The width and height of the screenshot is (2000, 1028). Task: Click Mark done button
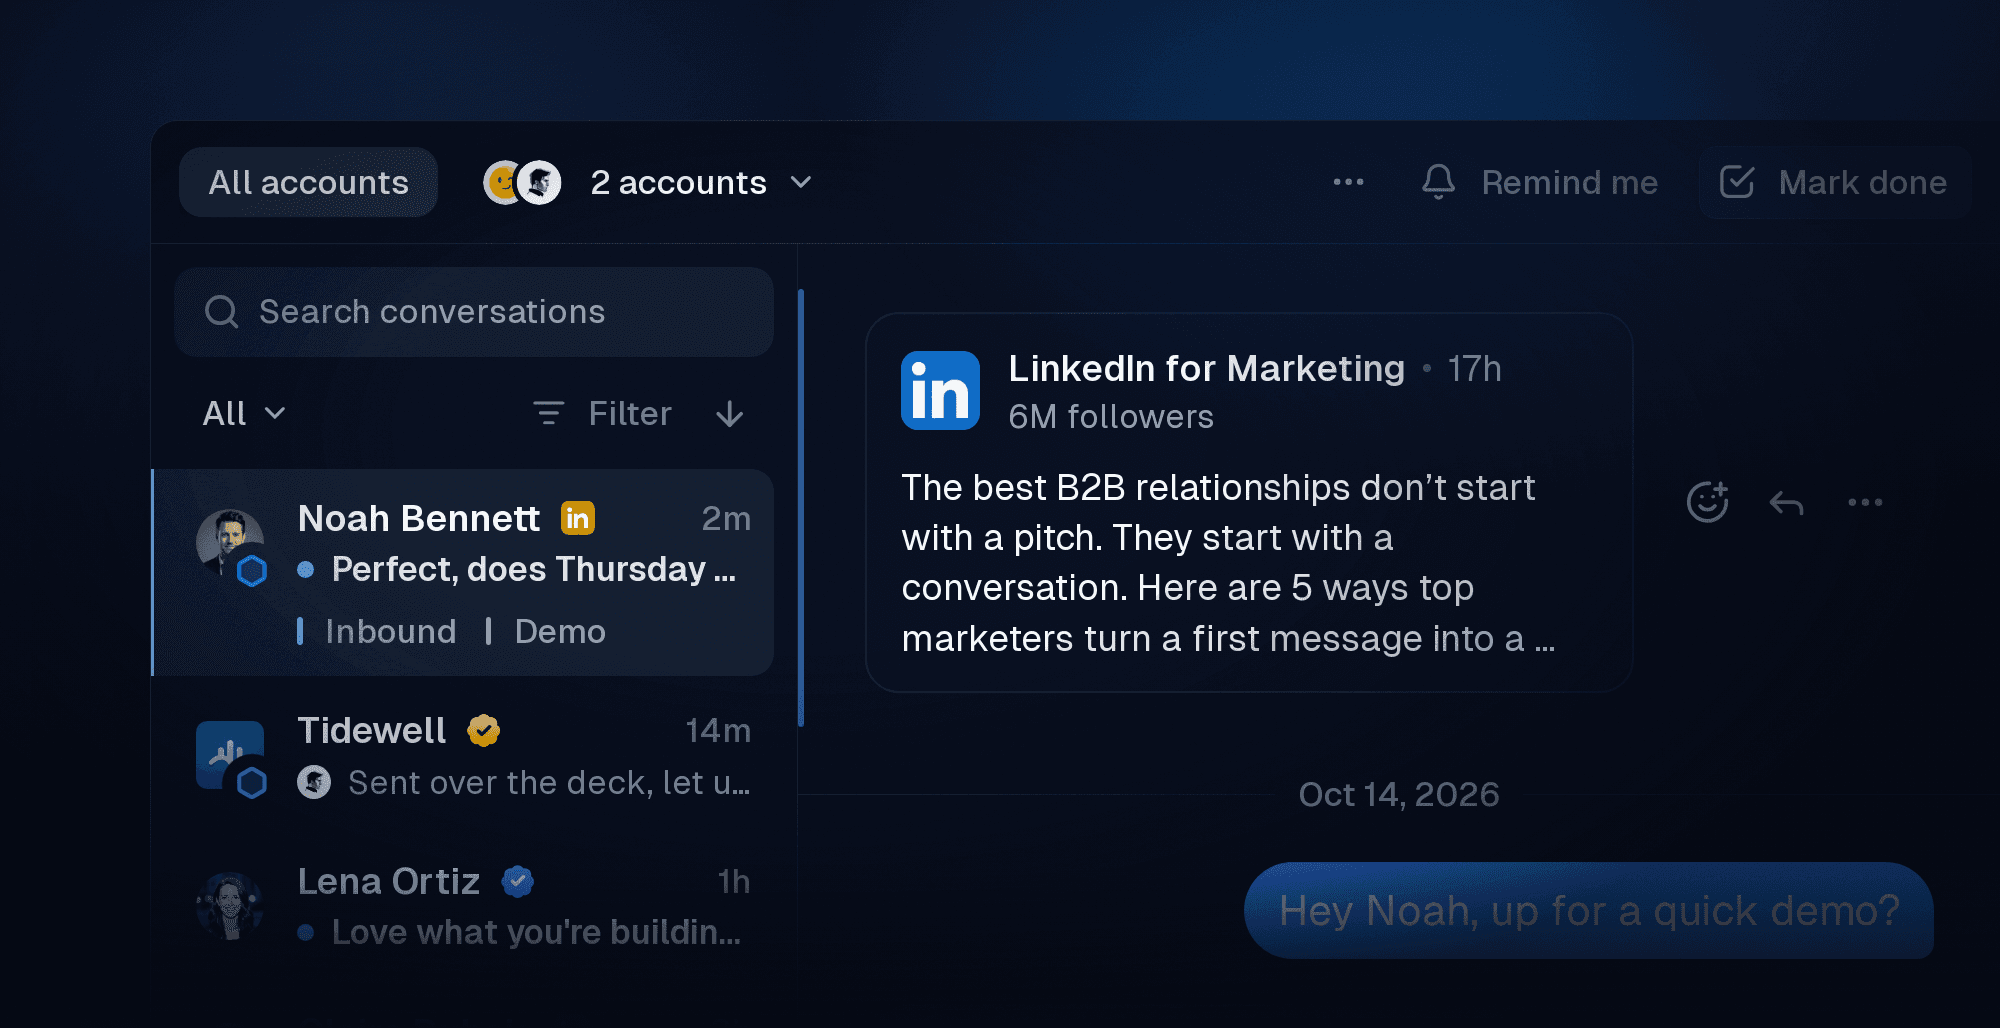(1834, 183)
